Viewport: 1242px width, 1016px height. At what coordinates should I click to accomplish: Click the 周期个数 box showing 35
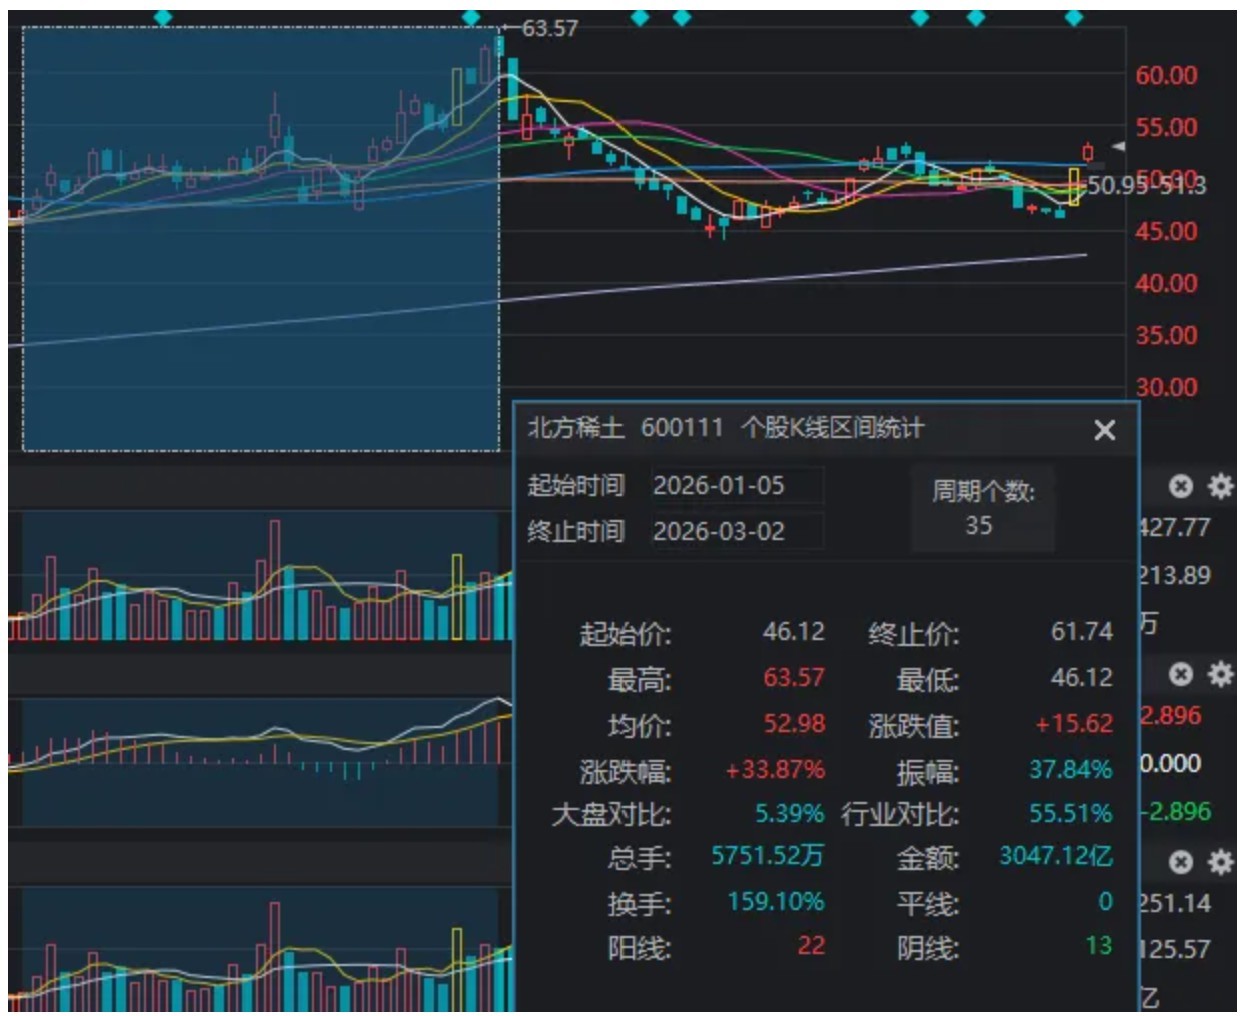(981, 510)
